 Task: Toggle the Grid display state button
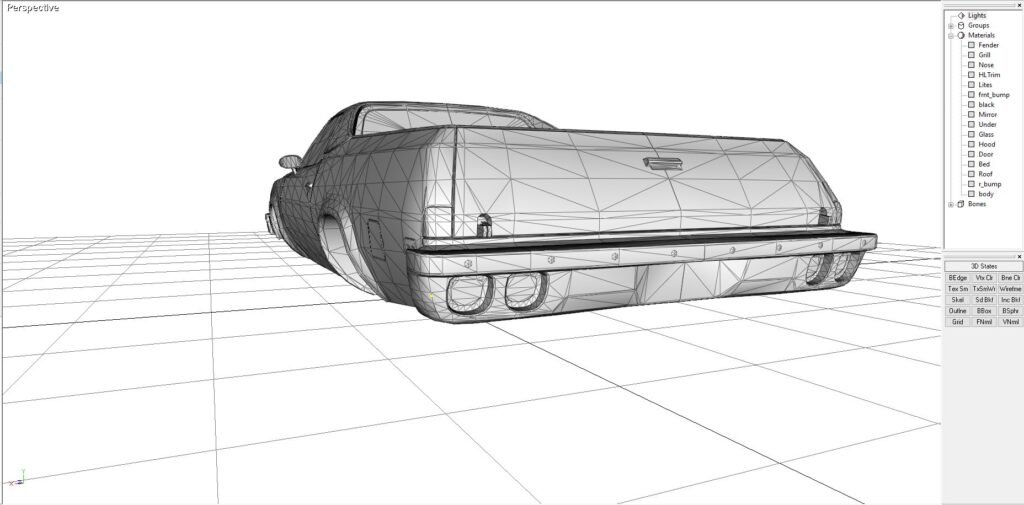(x=957, y=322)
